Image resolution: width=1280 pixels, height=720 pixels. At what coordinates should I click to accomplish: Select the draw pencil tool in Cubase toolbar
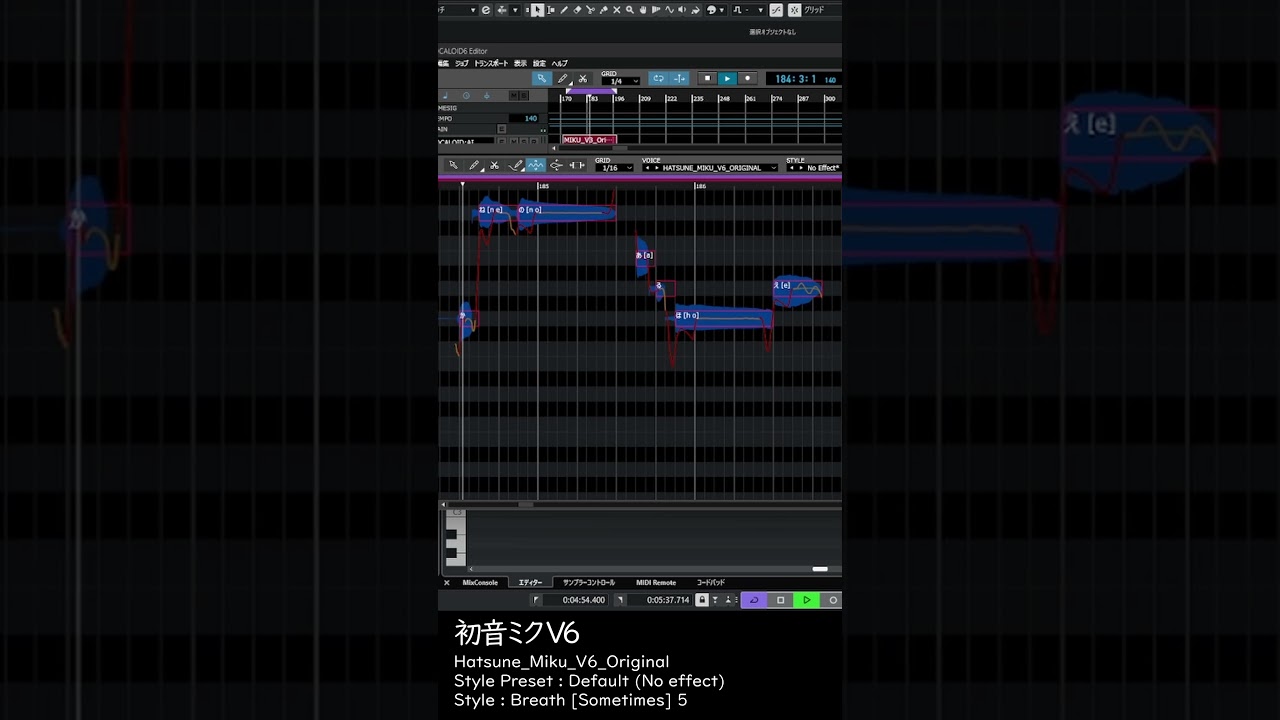coord(564,10)
